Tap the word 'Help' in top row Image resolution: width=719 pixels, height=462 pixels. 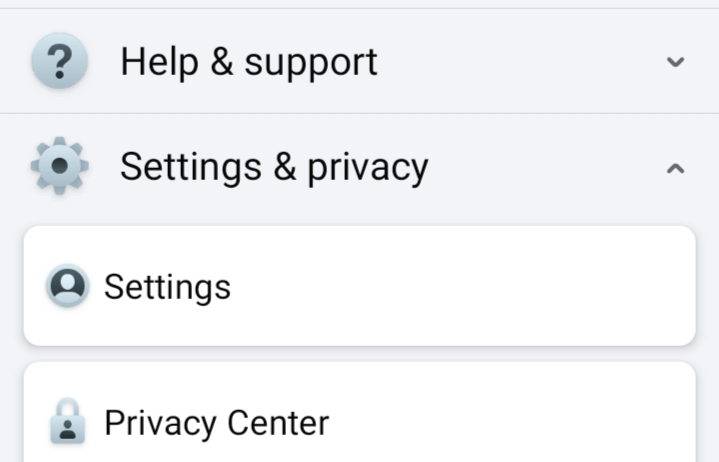[159, 62]
